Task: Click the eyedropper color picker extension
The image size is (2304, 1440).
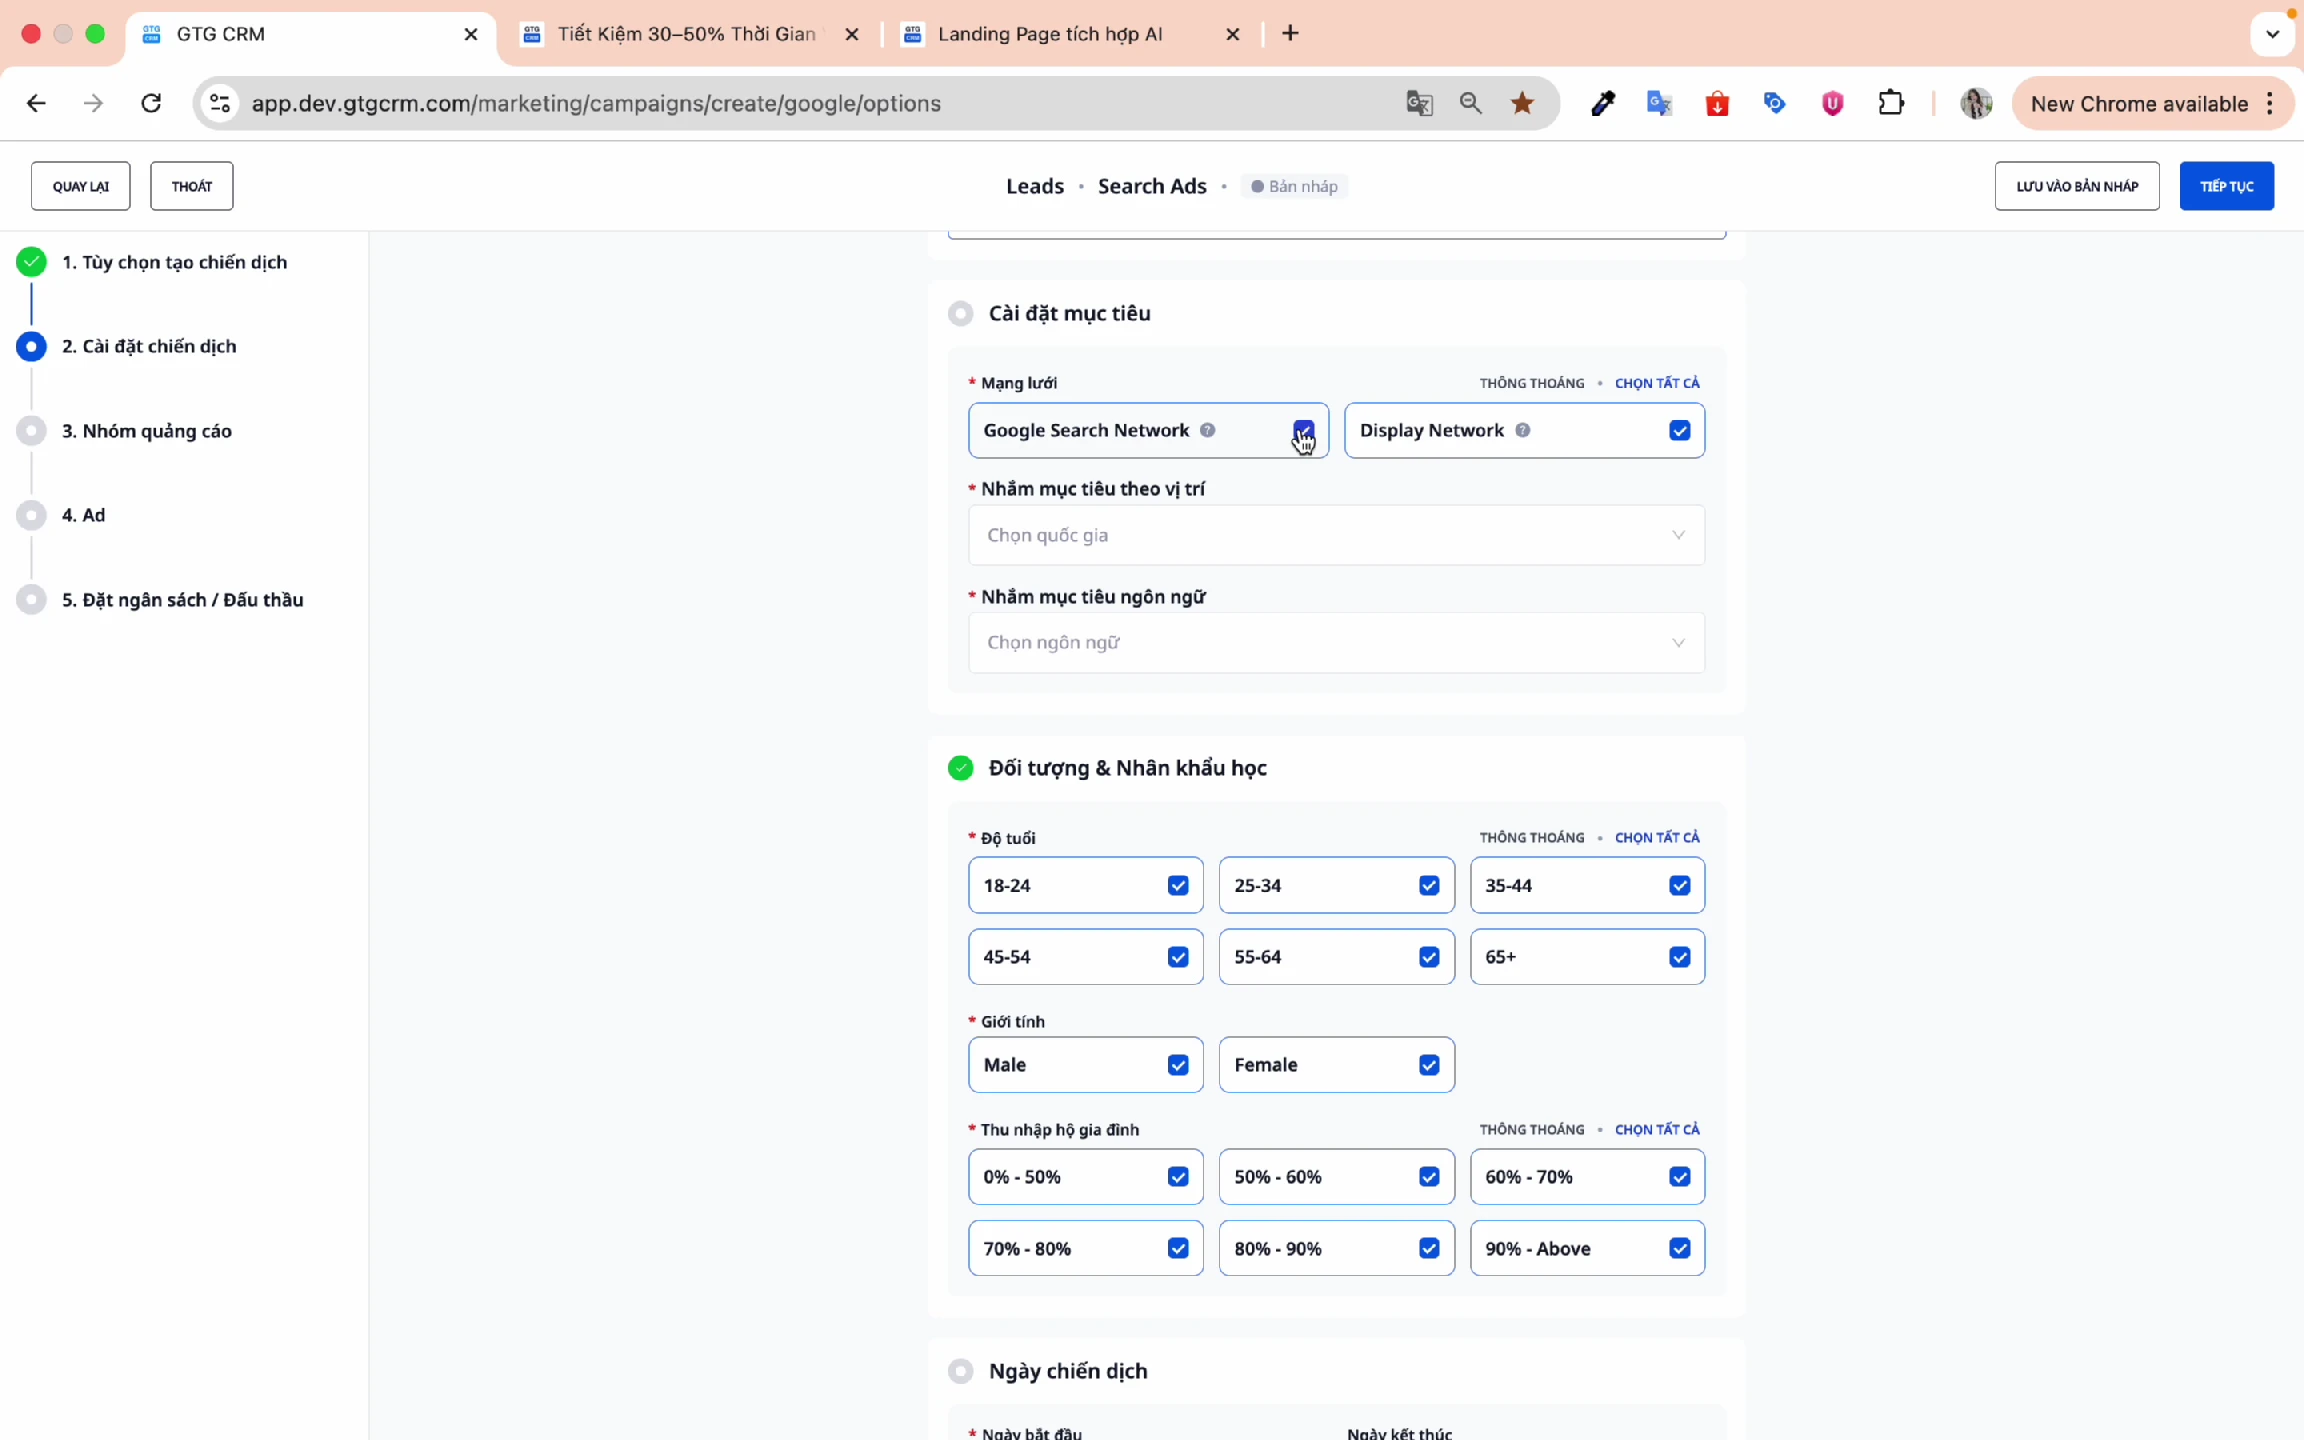Action: [1602, 103]
